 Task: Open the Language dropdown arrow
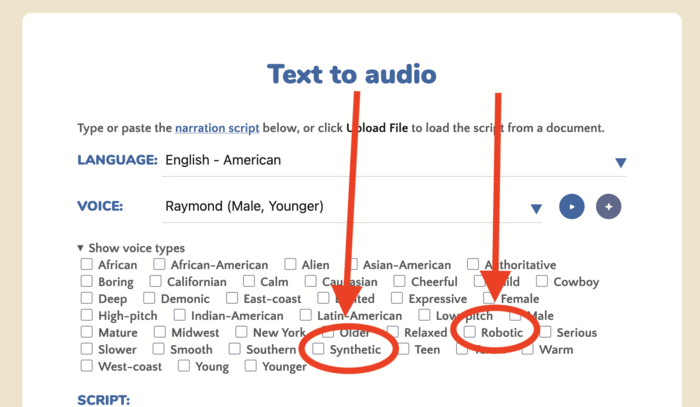click(x=620, y=163)
